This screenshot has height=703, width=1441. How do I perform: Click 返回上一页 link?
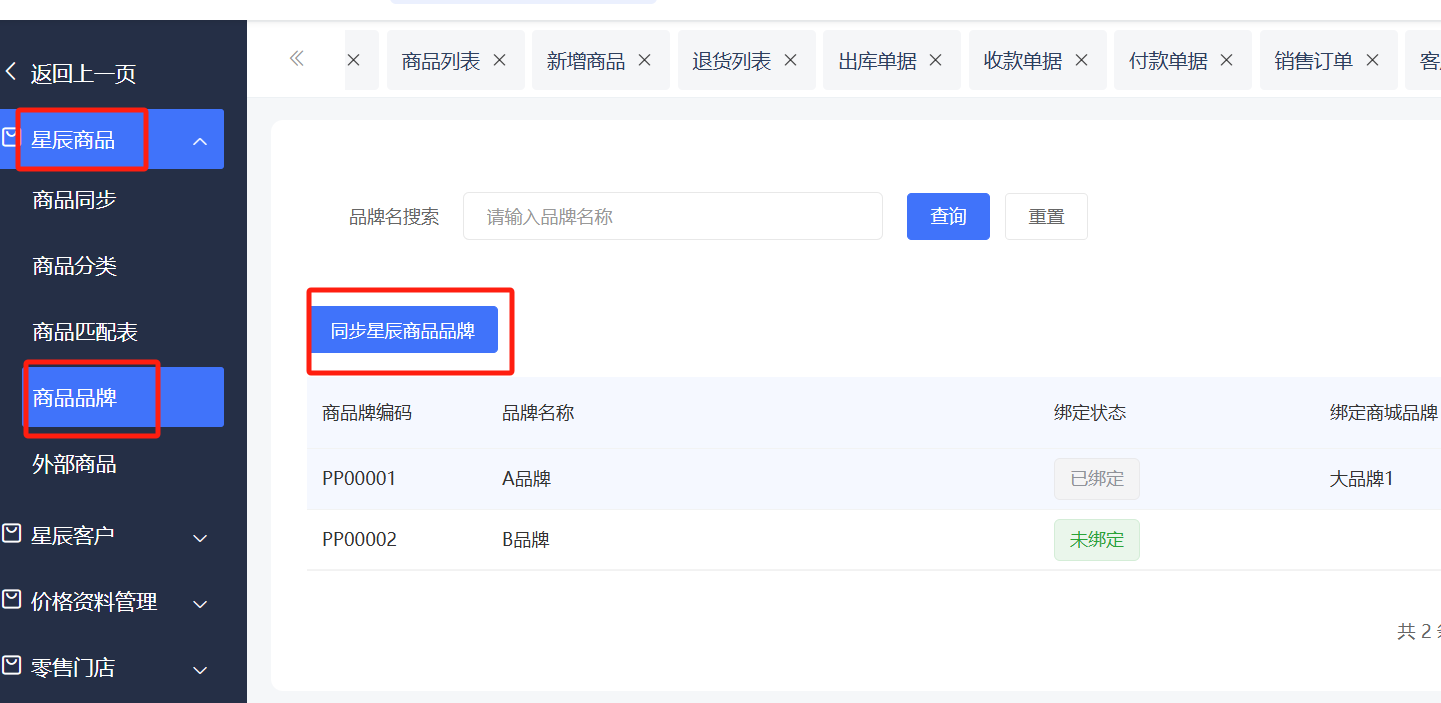tap(83, 73)
